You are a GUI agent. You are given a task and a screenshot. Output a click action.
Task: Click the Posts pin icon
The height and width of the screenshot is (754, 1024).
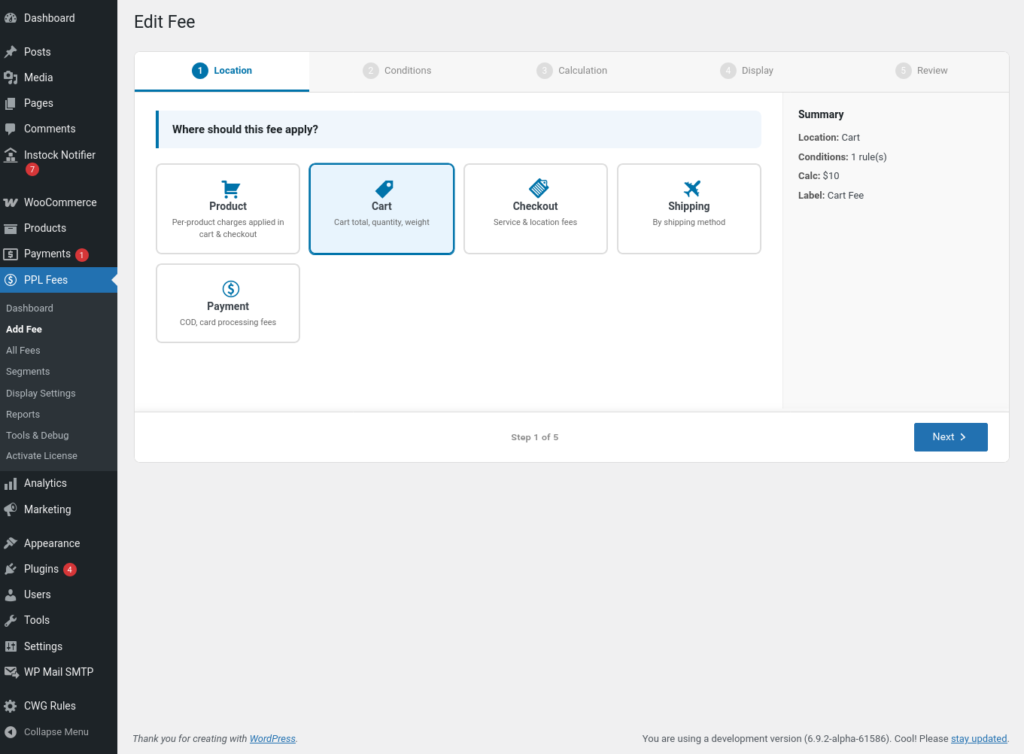(x=10, y=52)
